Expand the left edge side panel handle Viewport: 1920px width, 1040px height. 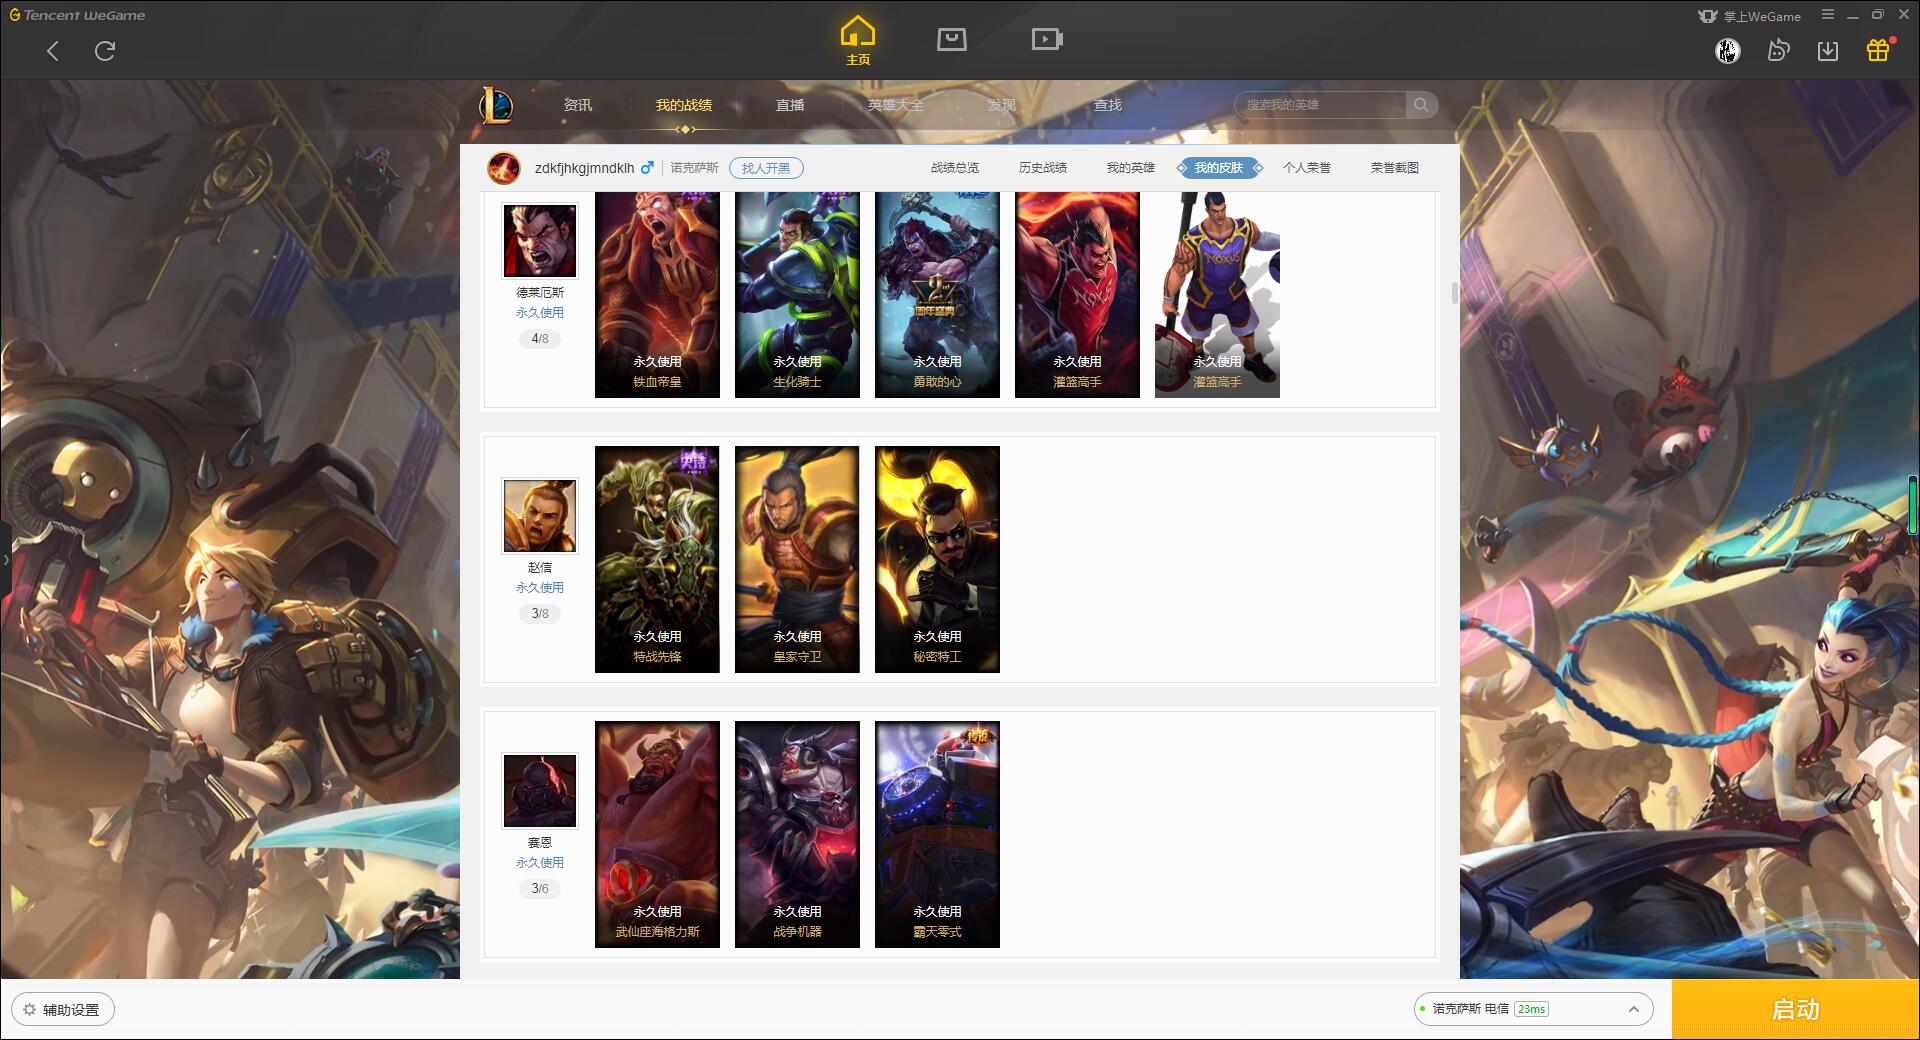point(5,560)
